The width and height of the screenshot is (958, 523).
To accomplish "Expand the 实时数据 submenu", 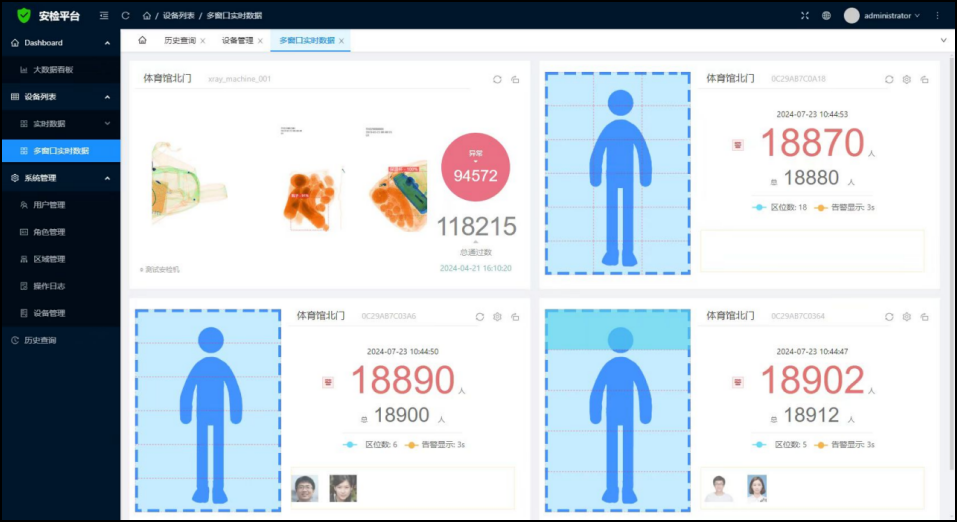I will pyautogui.click(x=107, y=124).
